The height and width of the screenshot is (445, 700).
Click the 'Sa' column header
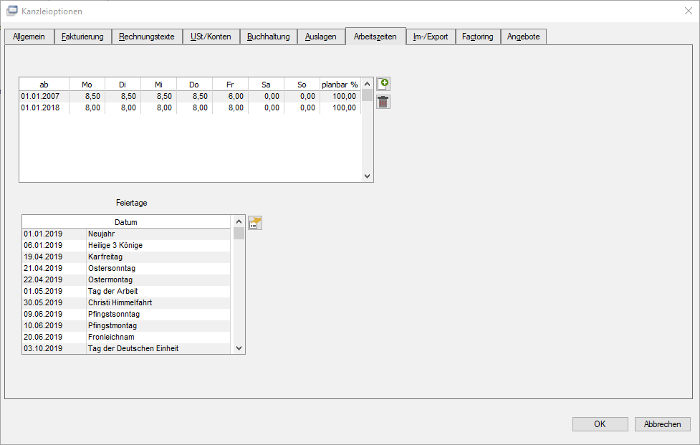click(x=266, y=84)
